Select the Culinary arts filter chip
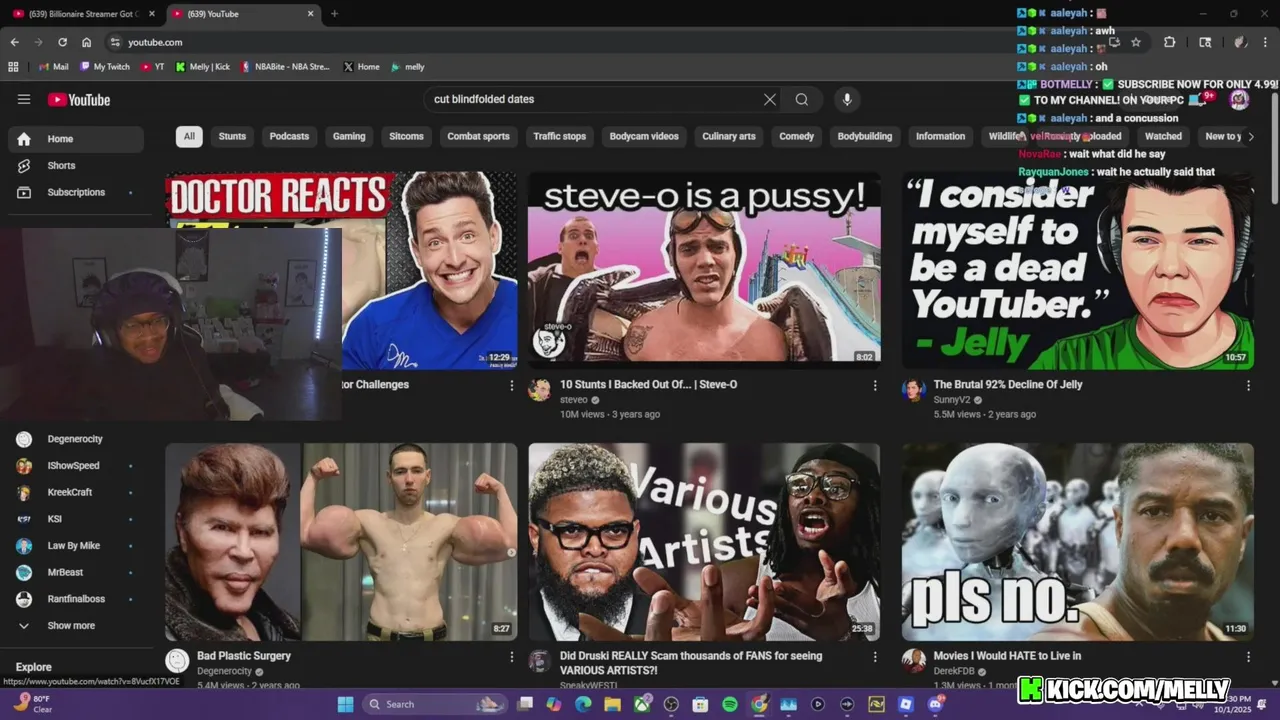Viewport: 1280px width, 720px height. click(729, 136)
